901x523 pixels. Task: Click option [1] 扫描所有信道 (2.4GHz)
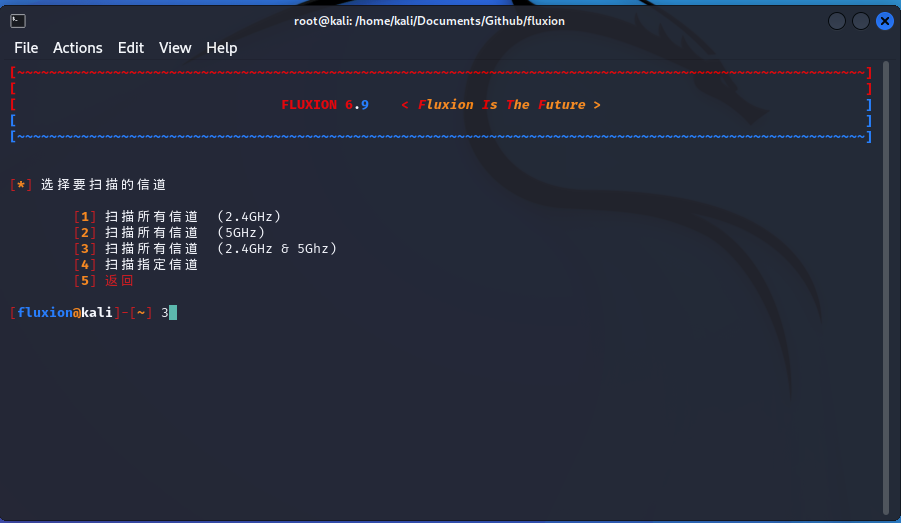click(x=177, y=217)
